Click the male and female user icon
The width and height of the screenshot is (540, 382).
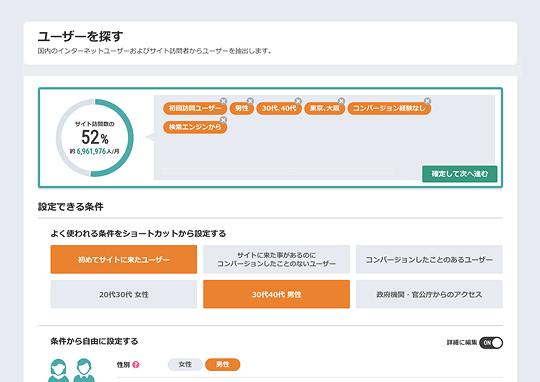coord(71,370)
